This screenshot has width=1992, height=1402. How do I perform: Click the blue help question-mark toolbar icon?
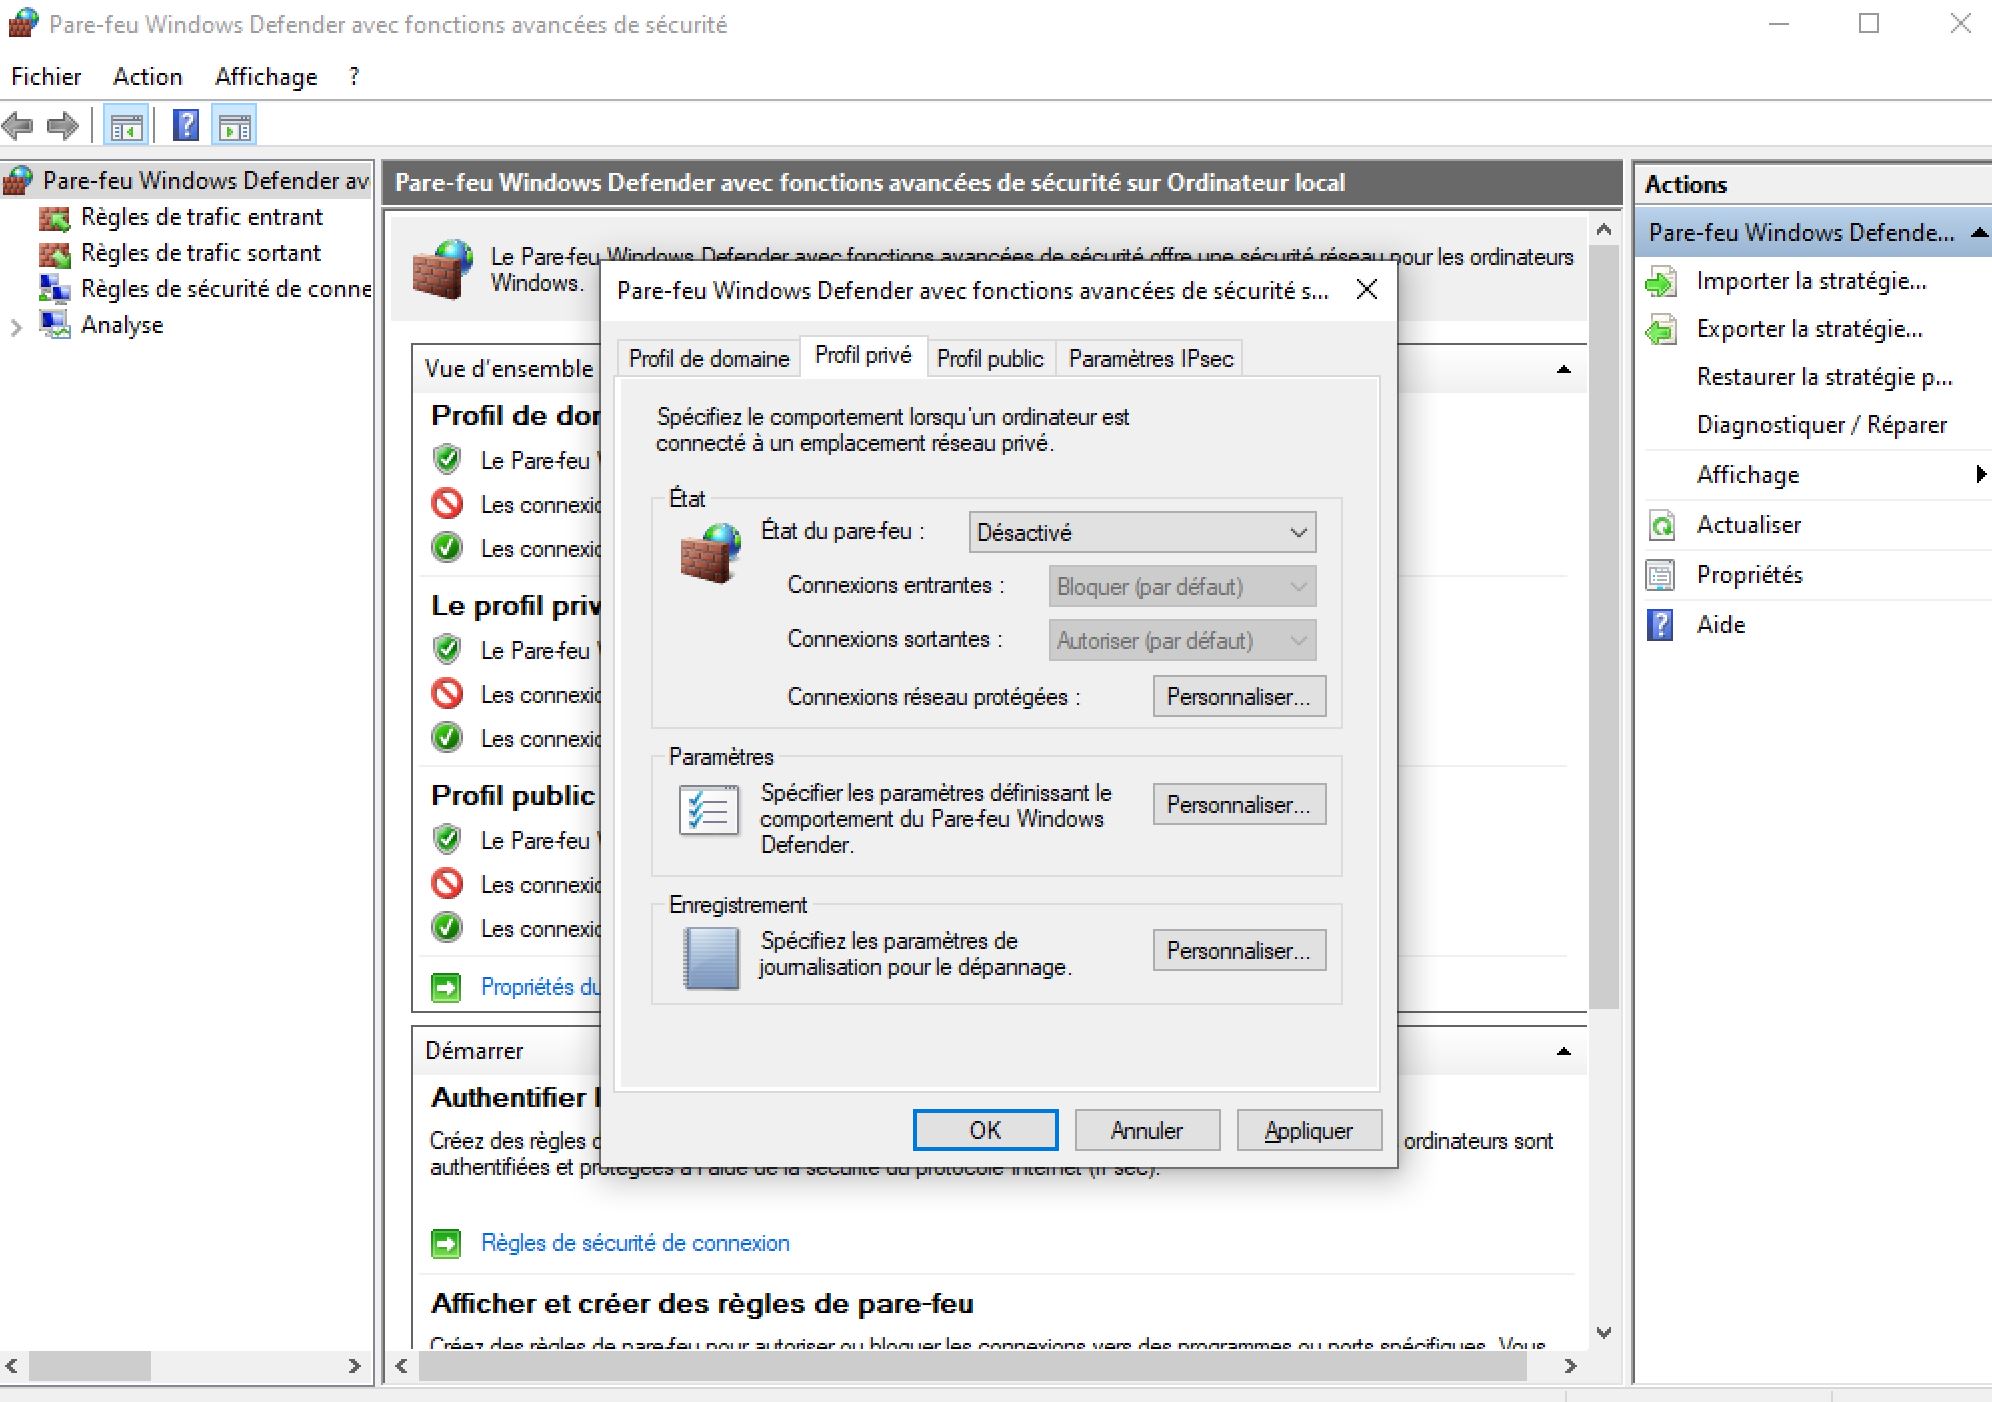pyautogui.click(x=185, y=126)
